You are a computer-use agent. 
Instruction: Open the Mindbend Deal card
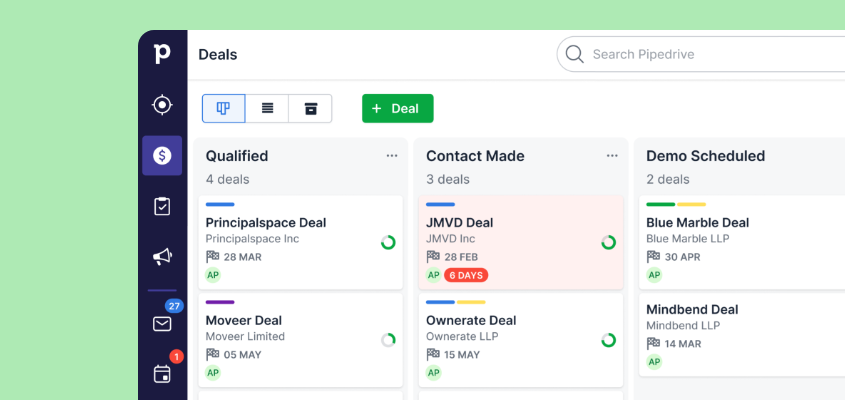click(742, 335)
